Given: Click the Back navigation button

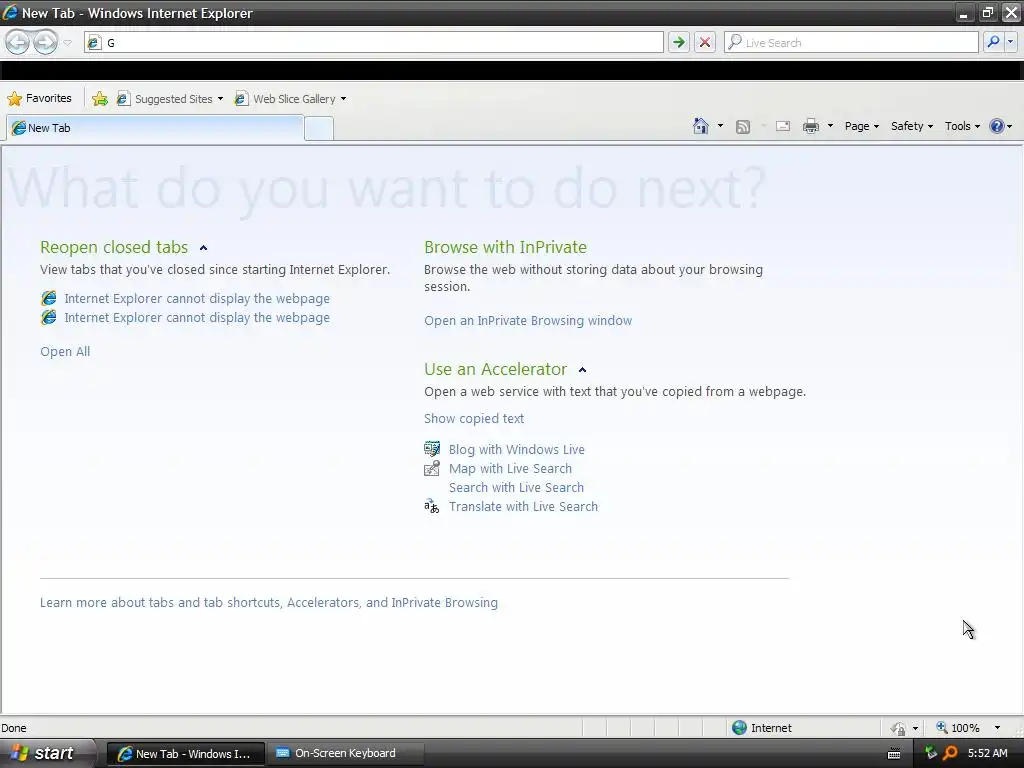Looking at the screenshot, I should tap(18, 42).
